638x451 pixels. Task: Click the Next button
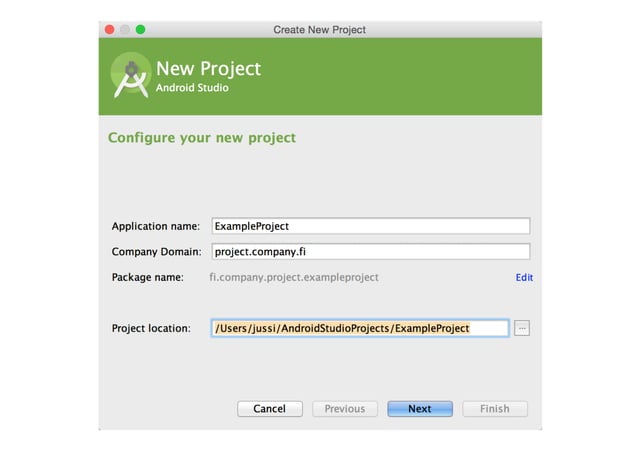pos(420,409)
